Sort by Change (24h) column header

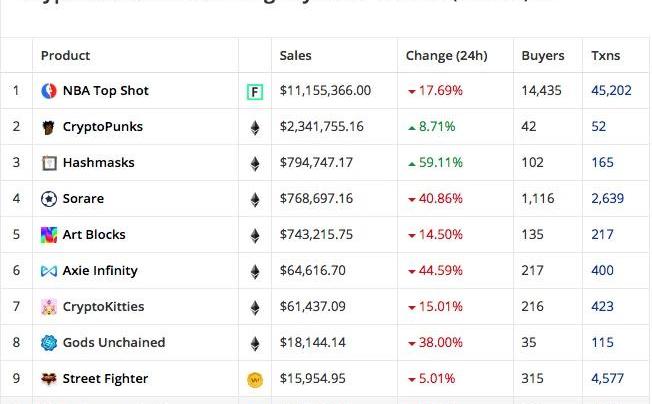coord(444,56)
